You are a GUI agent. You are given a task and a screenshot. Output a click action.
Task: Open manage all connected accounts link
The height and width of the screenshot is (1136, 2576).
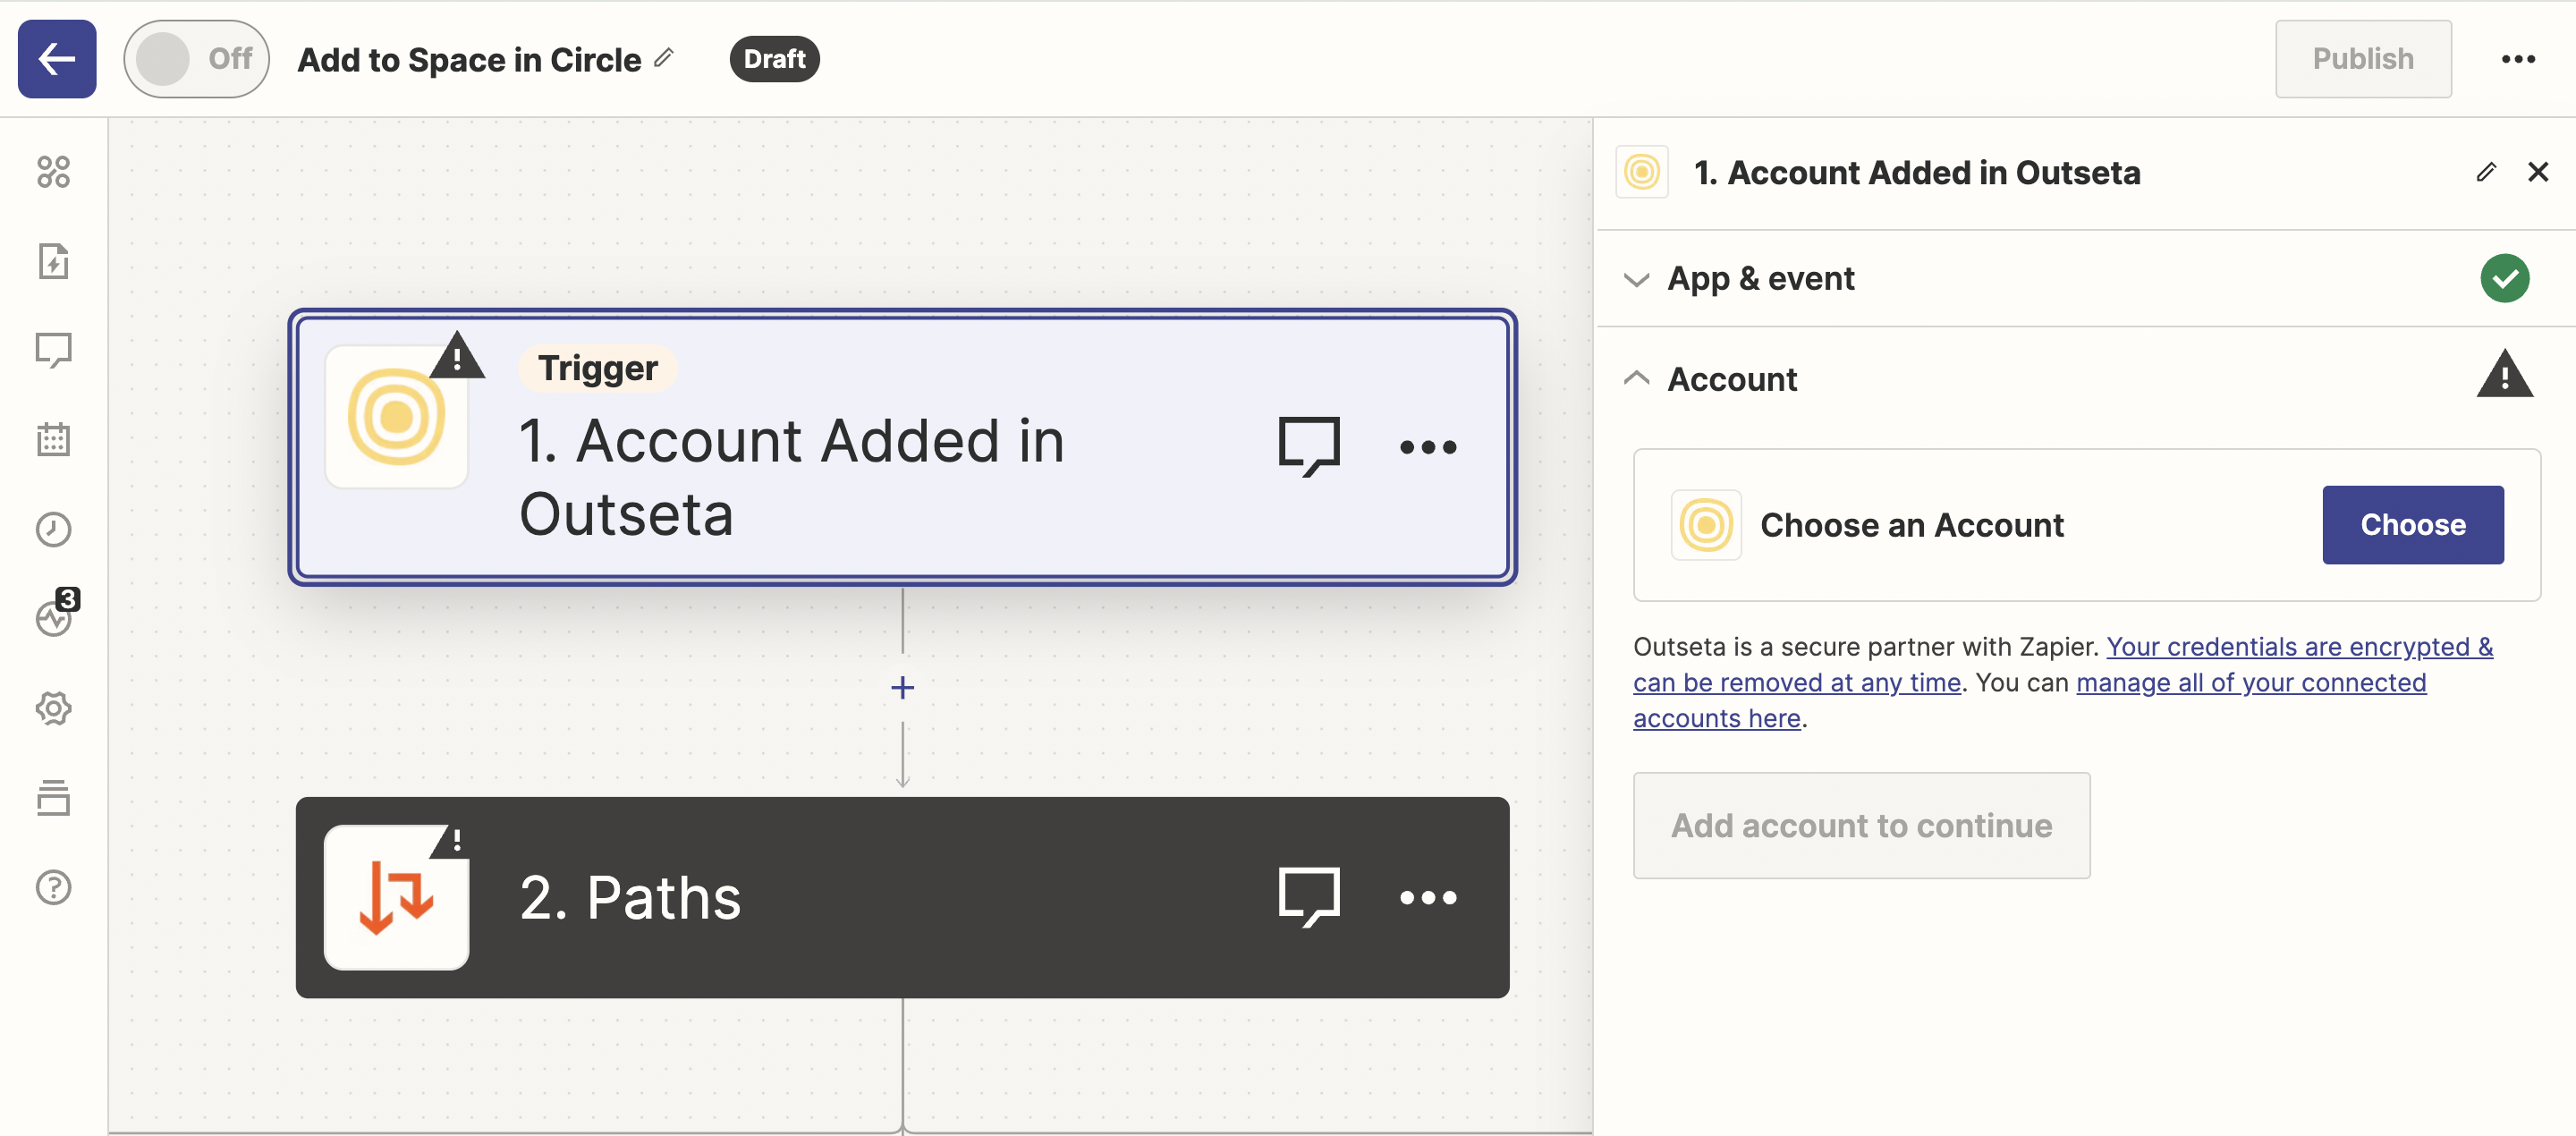pos(2250,683)
